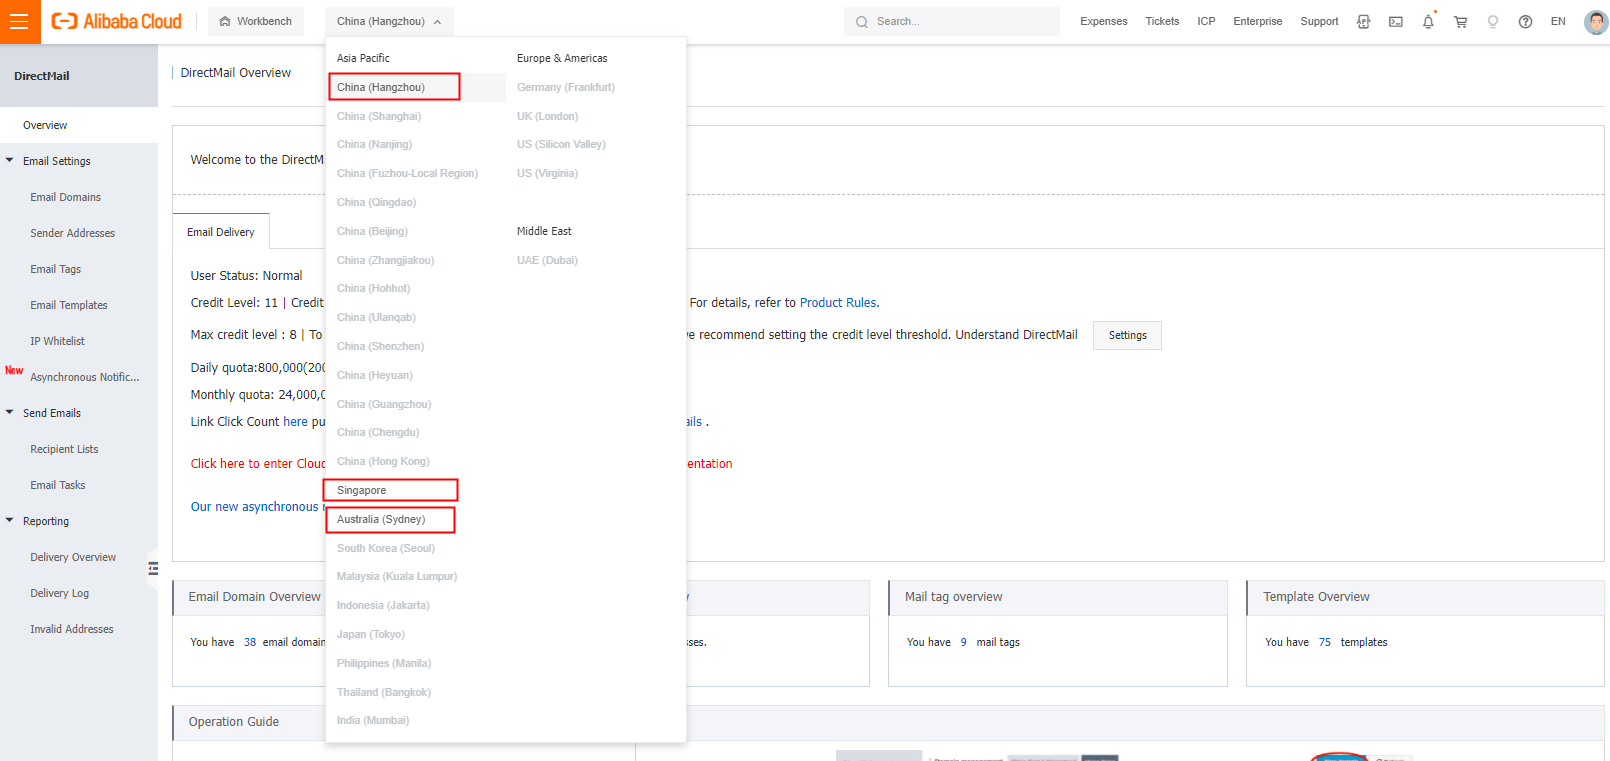Click the sidebar collapse handle
1610x761 pixels.
point(153,569)
